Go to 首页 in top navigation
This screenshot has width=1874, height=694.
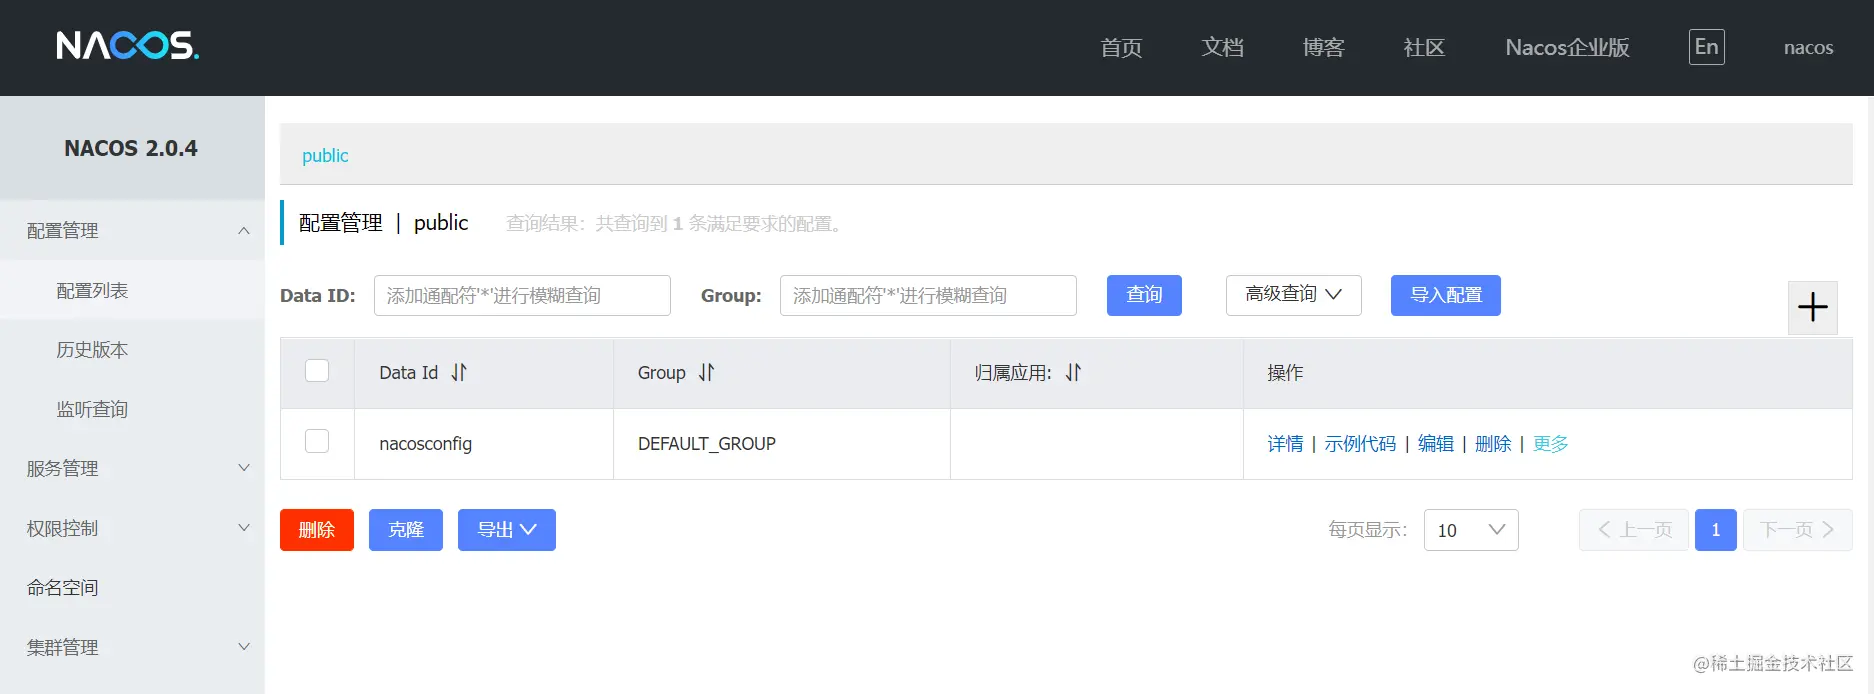tap(1121, 48)
